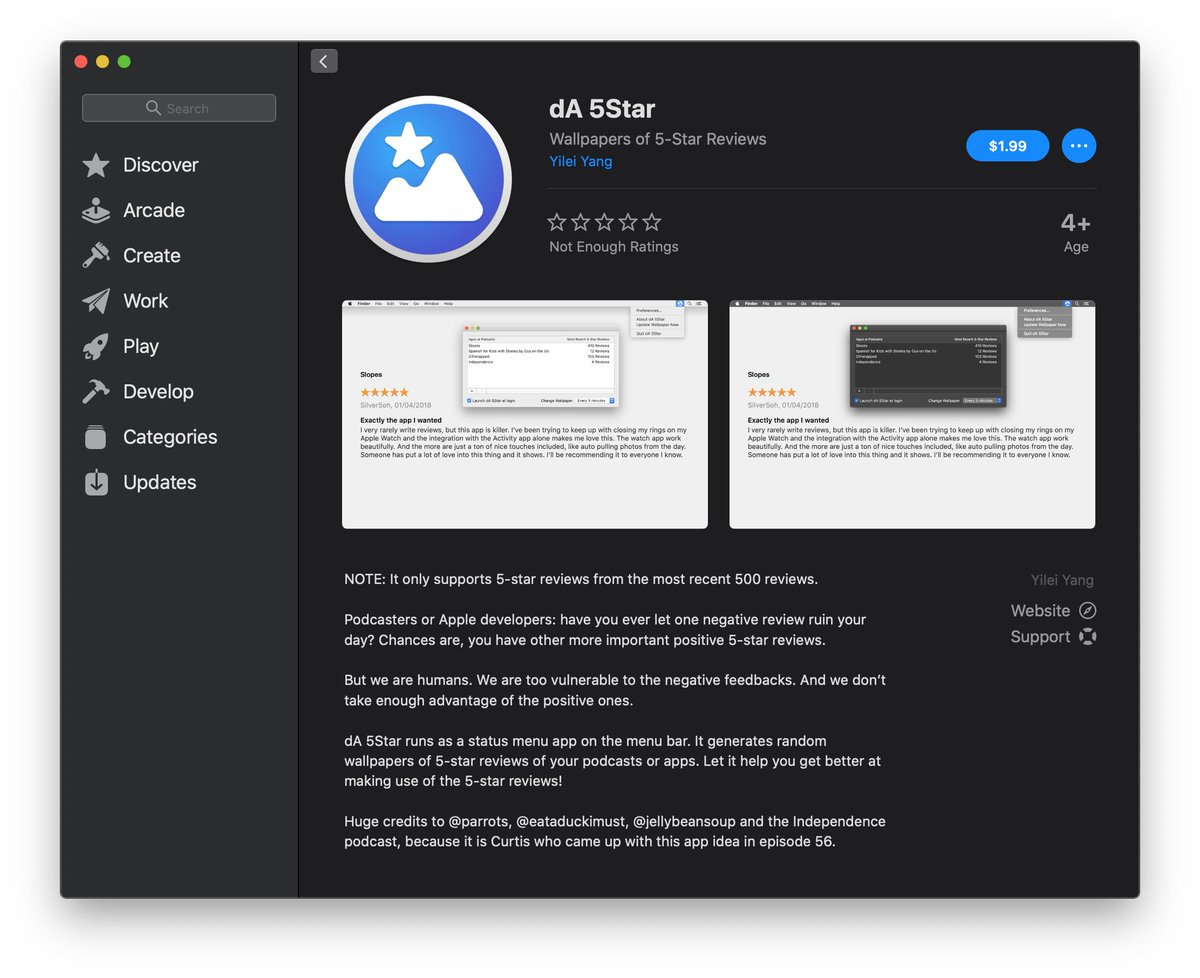This screenshot has width=1200, height=978.
Task: Go back using the chevron button
Action: 324,61
